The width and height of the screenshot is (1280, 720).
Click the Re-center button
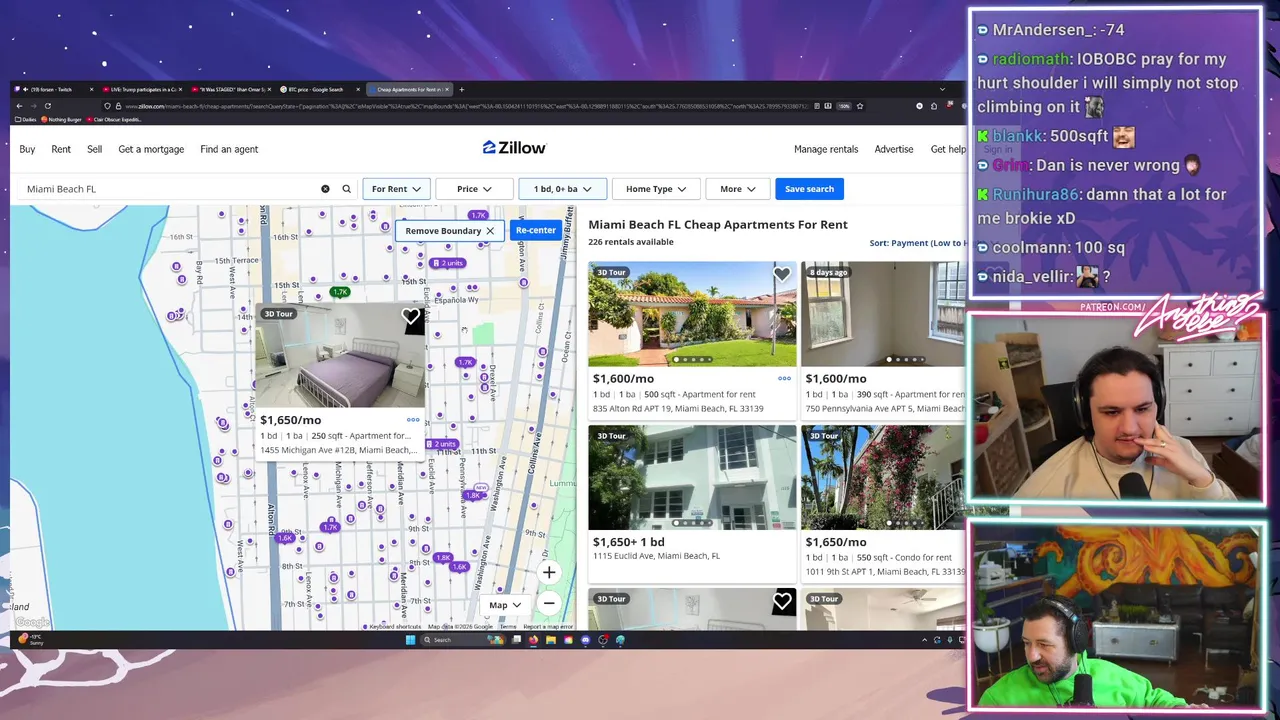pos(536,231)
